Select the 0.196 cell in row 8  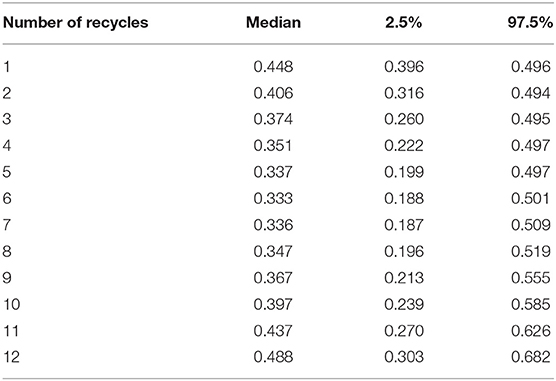[404, 252]
